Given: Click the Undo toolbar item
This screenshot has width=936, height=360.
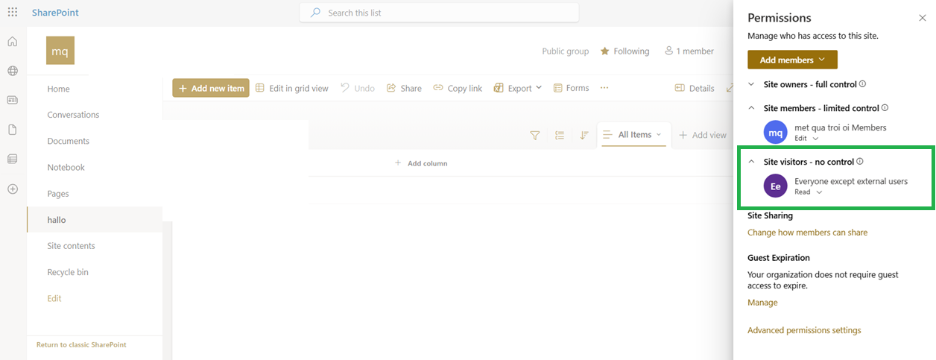Looking at the screenshot, I should click(358, 88).
